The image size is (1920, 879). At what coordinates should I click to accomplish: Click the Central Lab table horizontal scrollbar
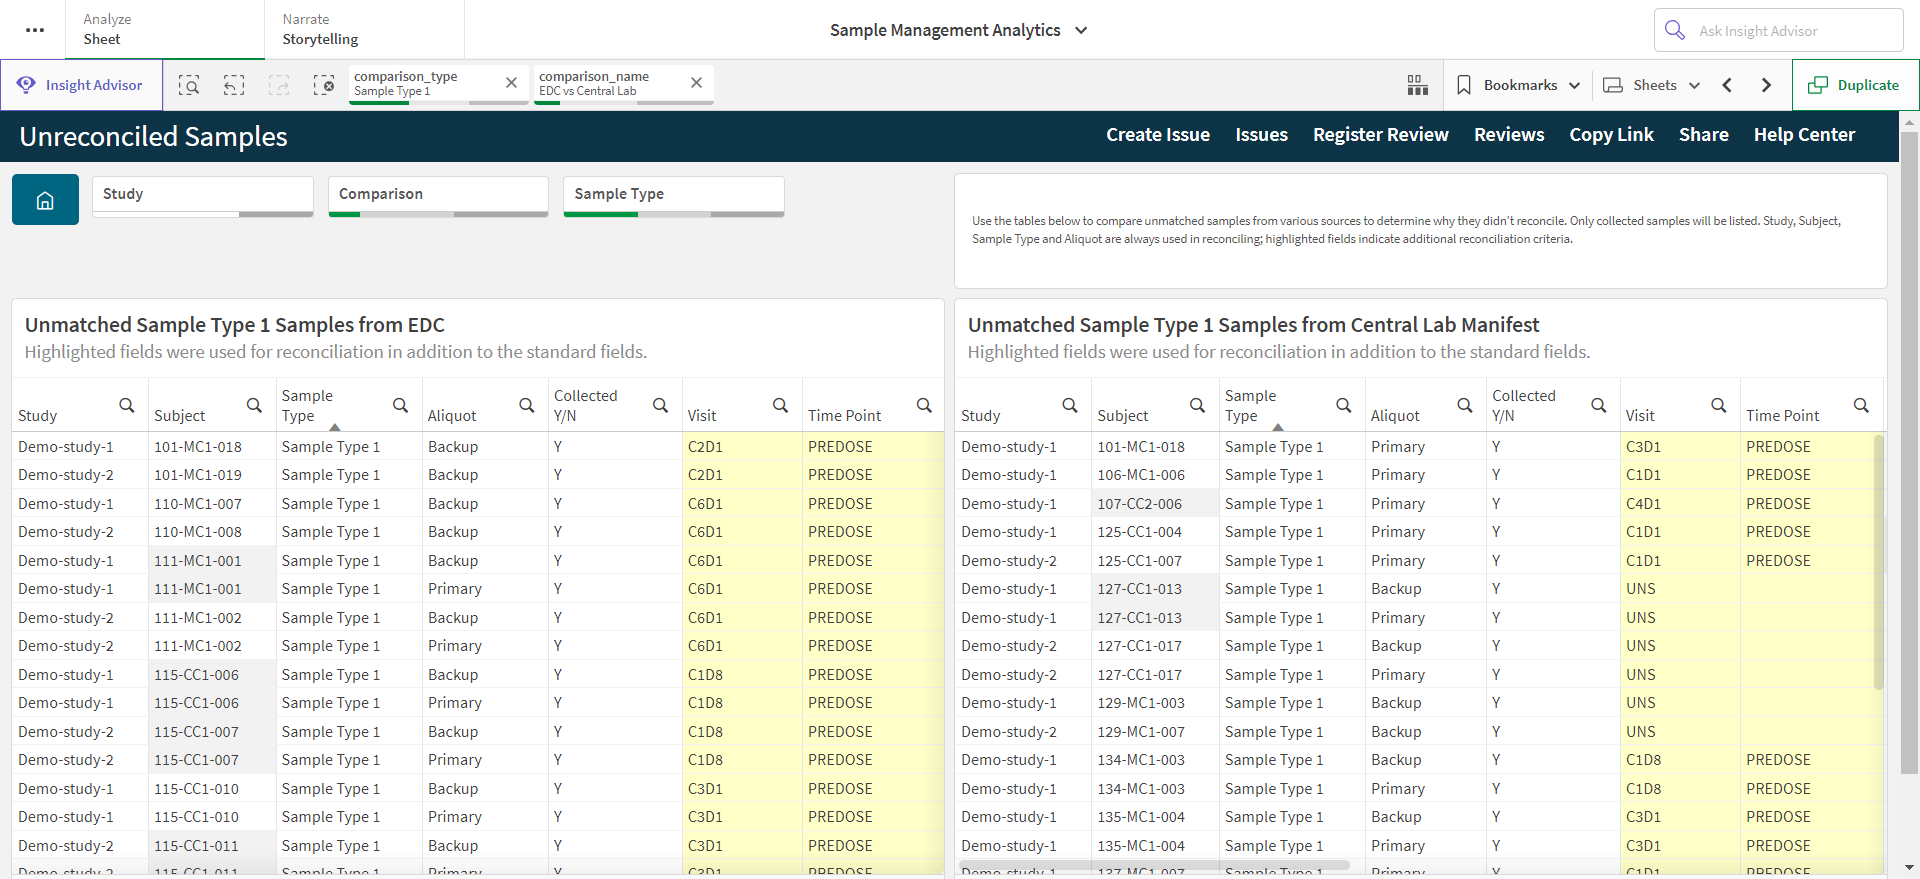click(x=1154, y=865)
